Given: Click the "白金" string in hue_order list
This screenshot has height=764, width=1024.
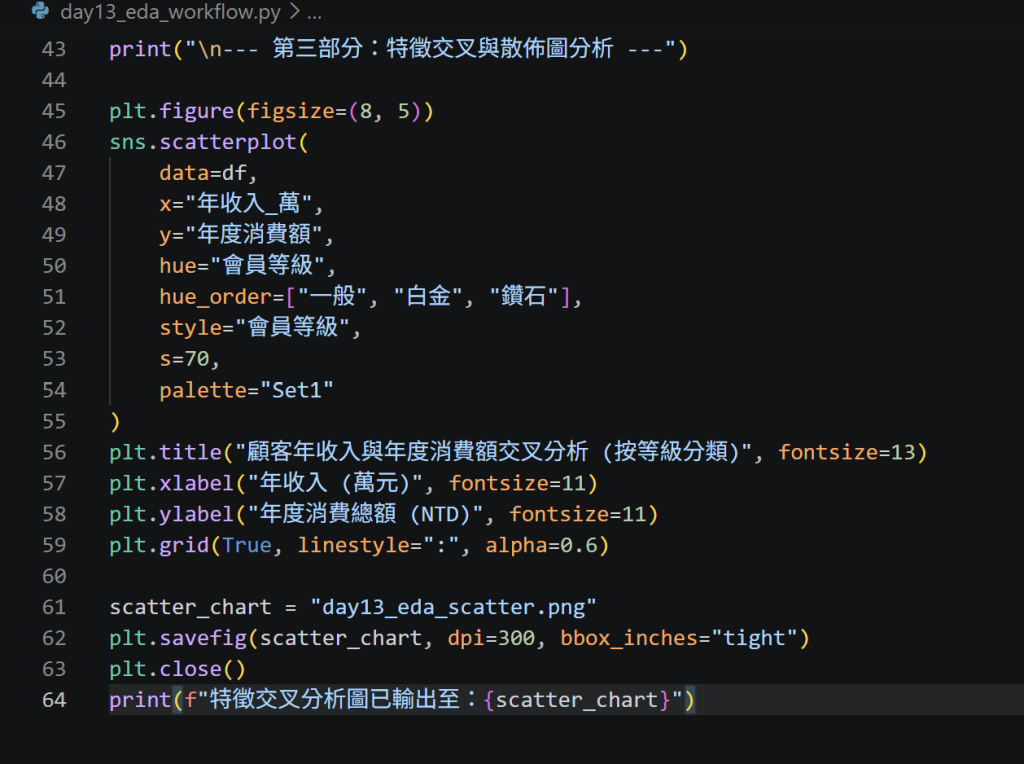Looking at the screenshot, I should (428, 296).
